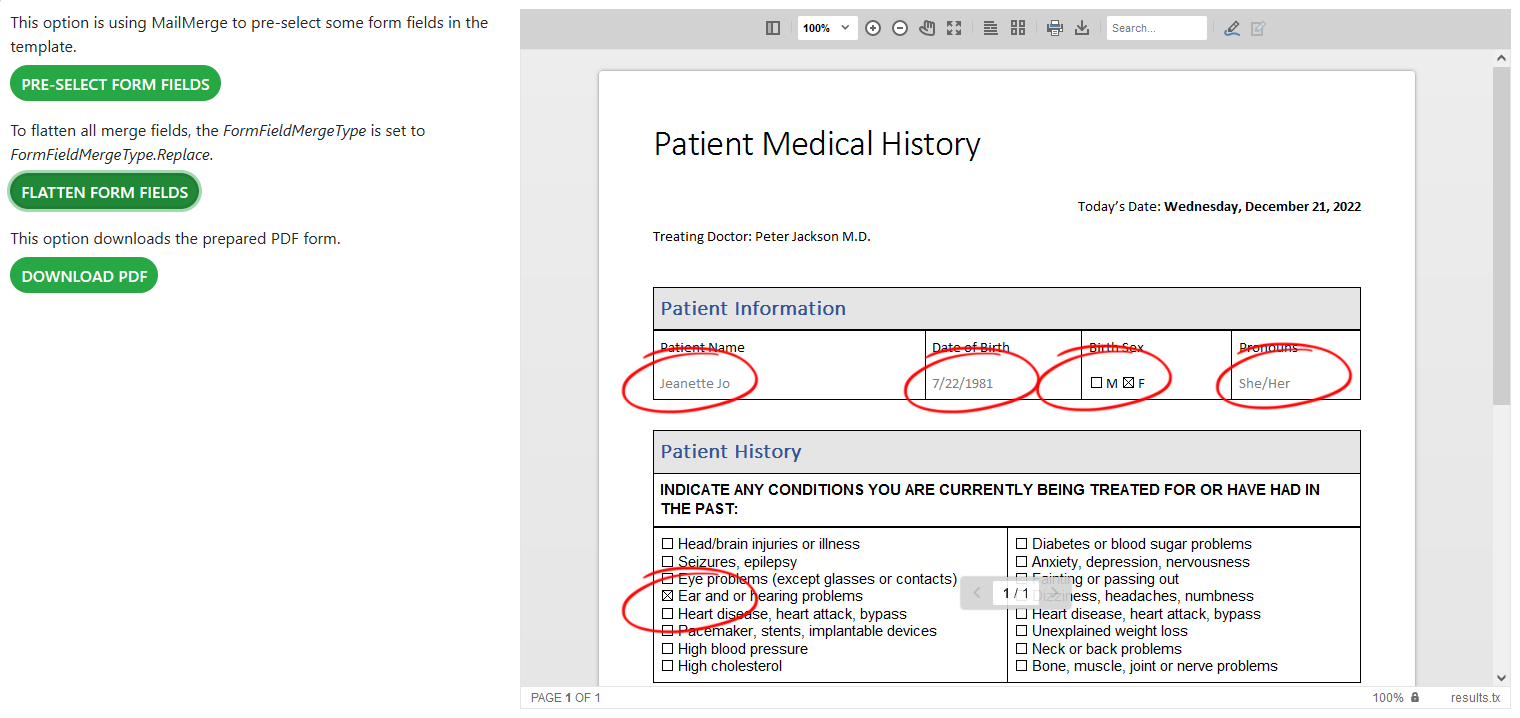Click the Jeanette Jo name value
The image size is (1520, 718).
(x=694, y=383)
